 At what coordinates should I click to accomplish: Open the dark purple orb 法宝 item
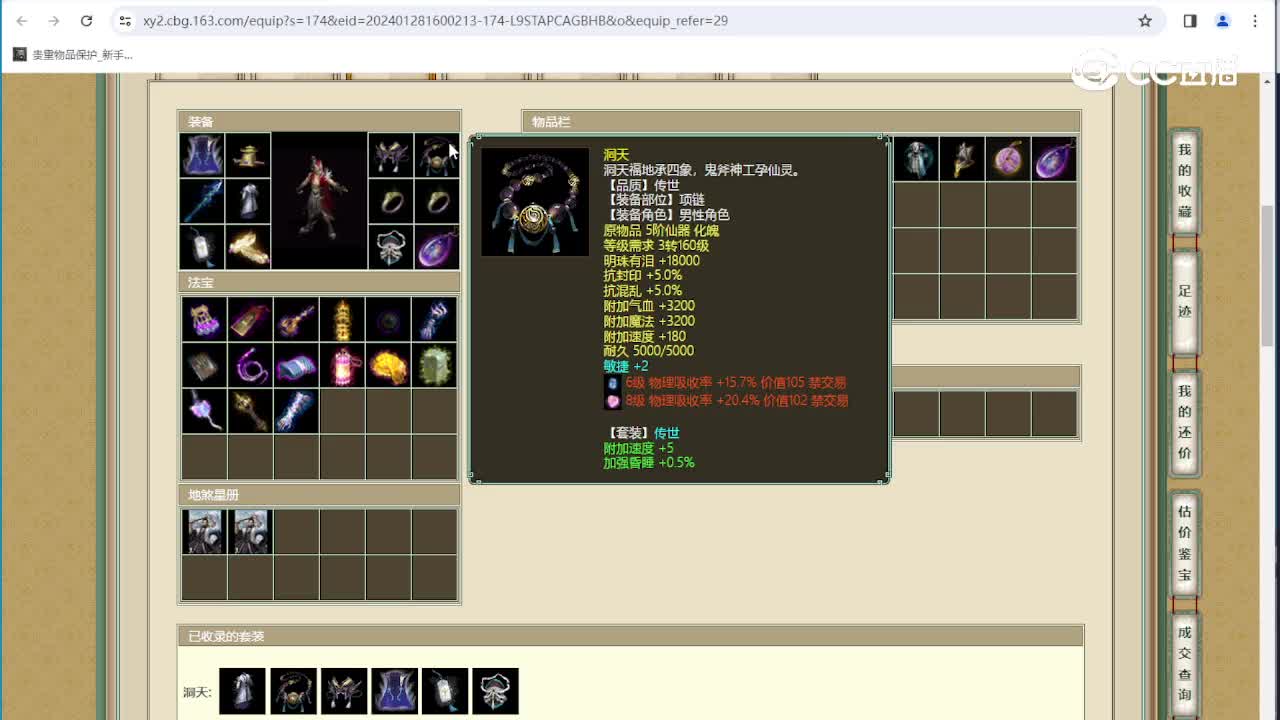click(388, 319)
